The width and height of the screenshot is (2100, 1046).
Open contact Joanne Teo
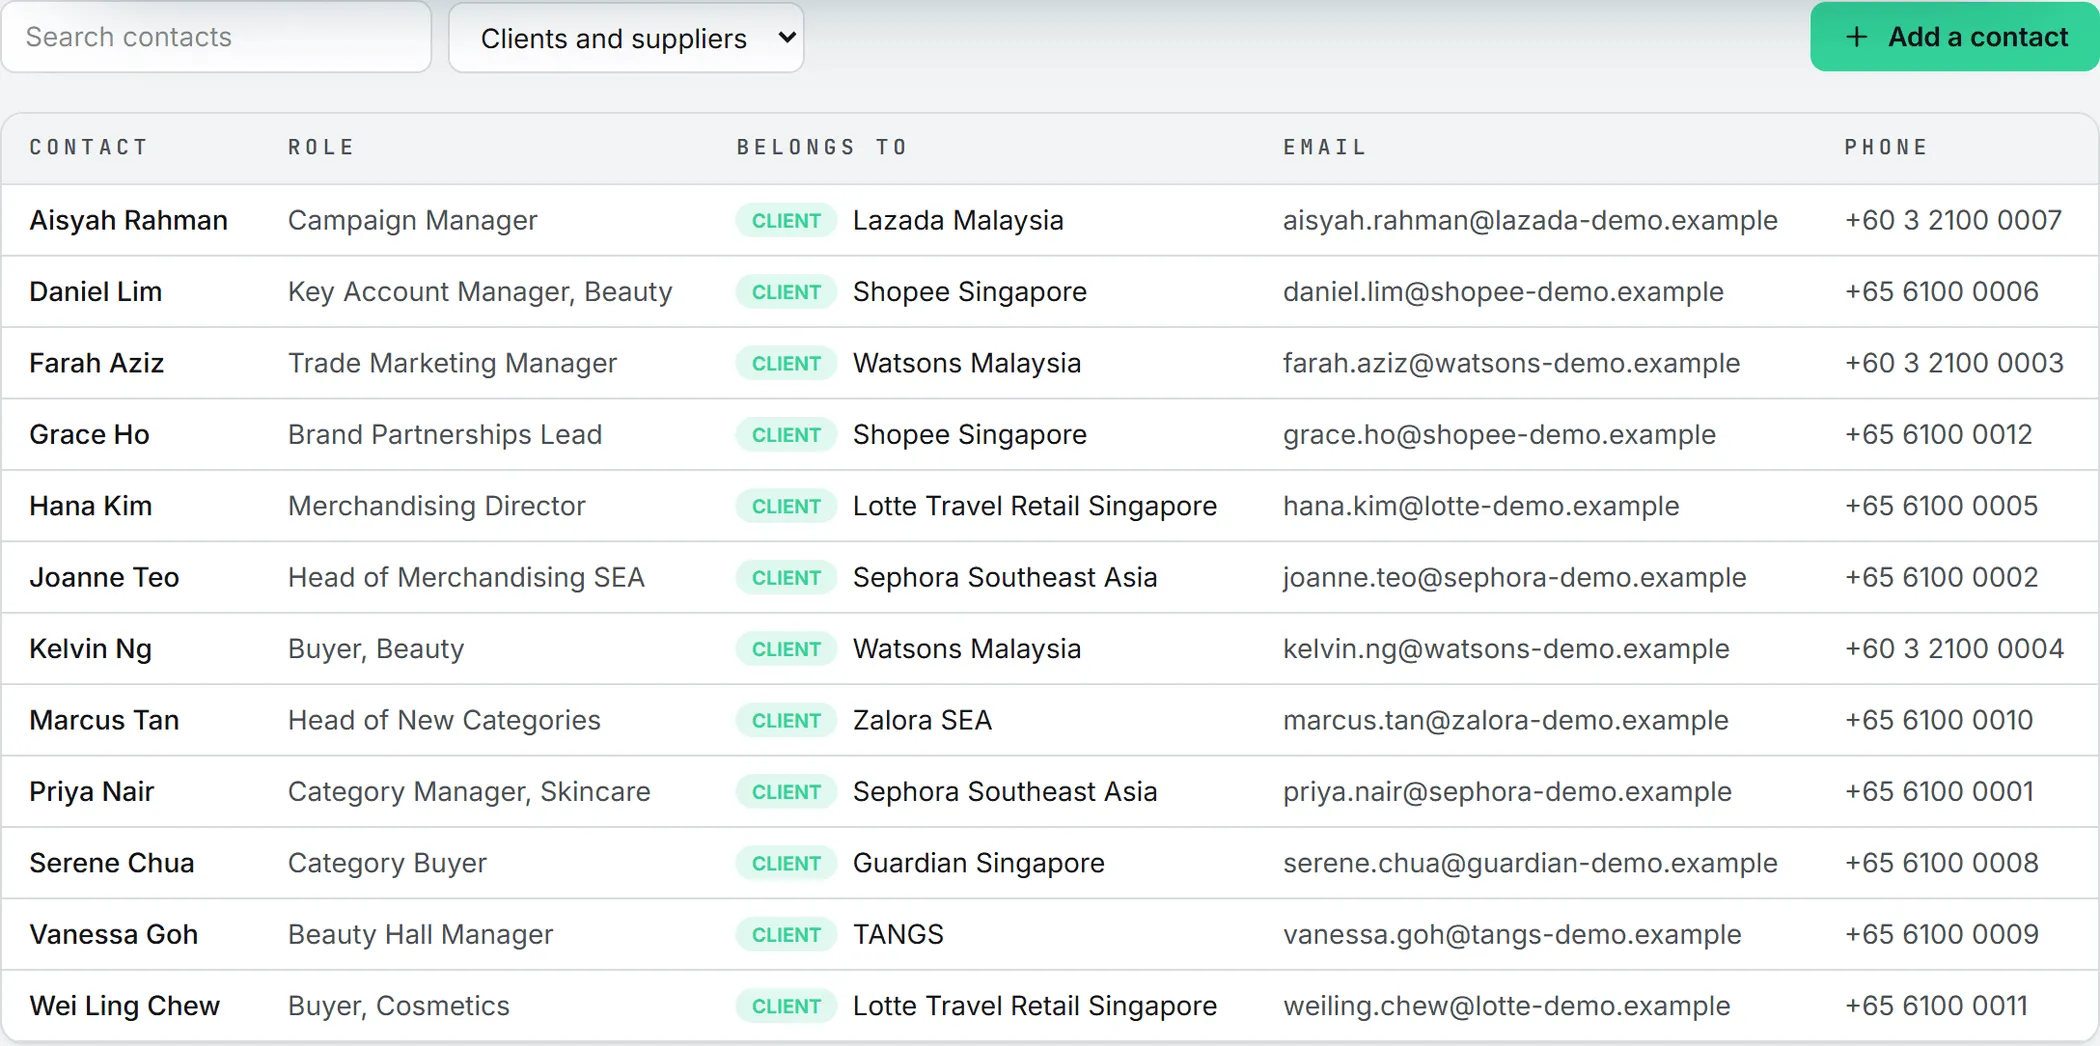pos(104,577)
